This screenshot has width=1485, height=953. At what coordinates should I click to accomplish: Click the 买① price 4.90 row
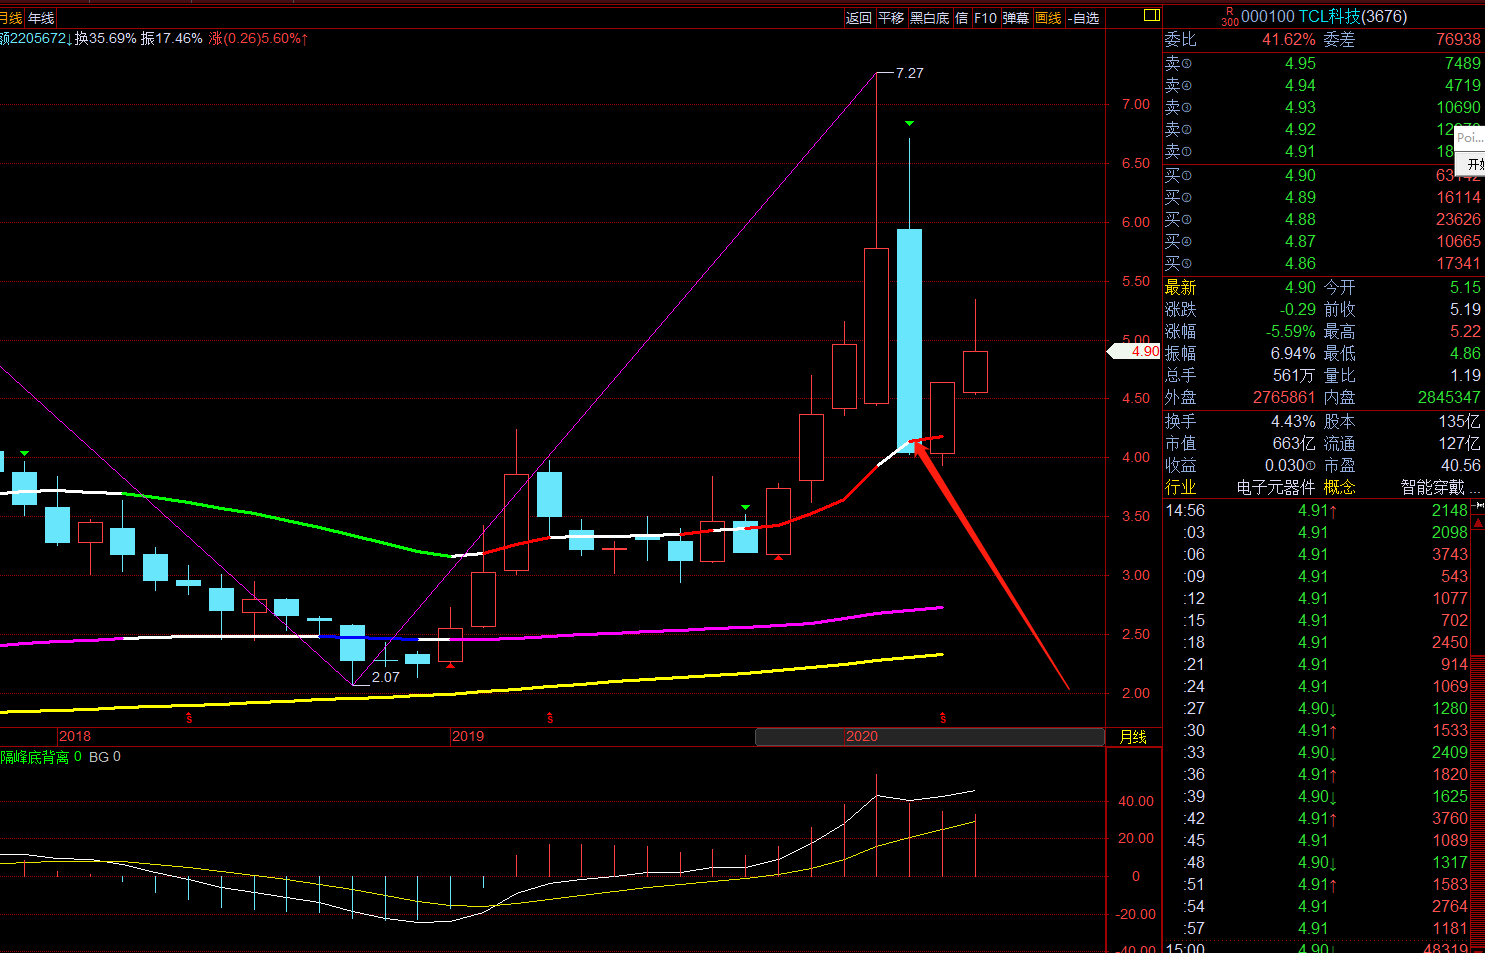pyautogui.click(x=1323, y=175)
